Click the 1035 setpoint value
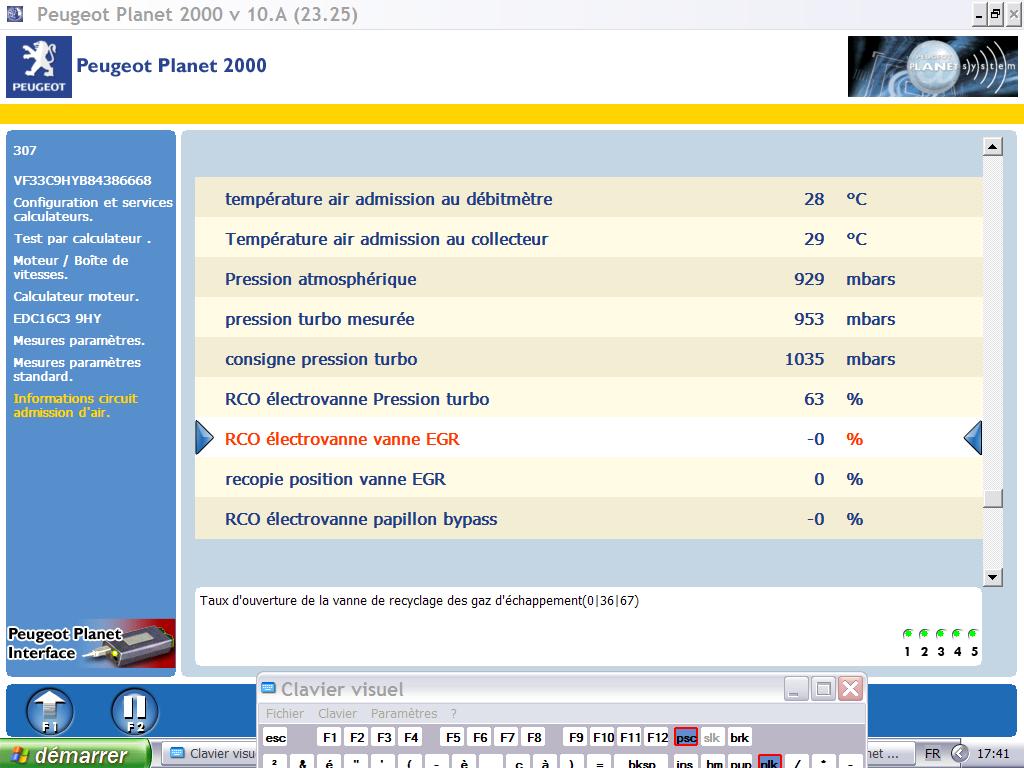The image size is (1024, 768). click(x=805, y=359)
